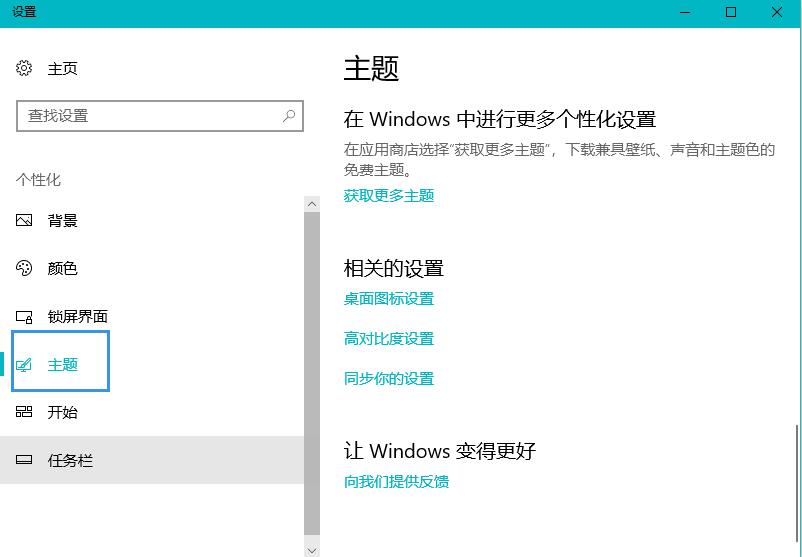Open 桌面图标设置 link

[389, 298]
